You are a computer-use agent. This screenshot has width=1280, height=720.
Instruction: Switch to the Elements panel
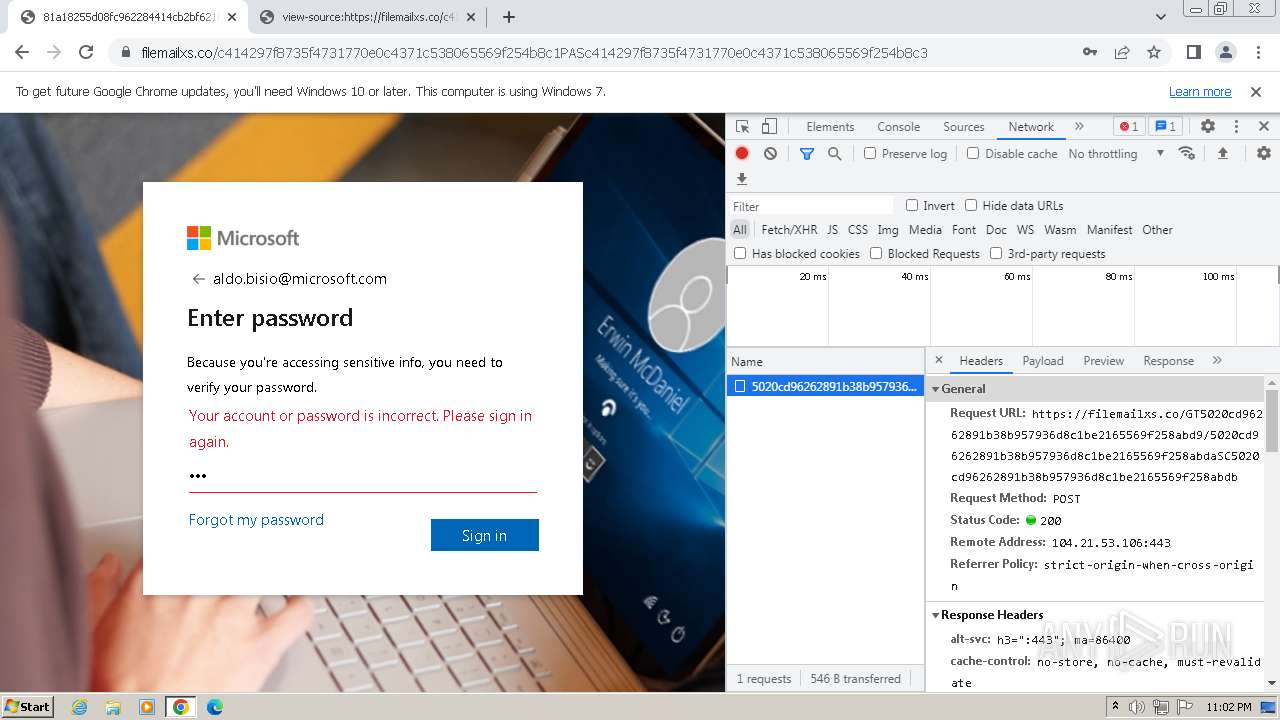(x=830, y=127)
